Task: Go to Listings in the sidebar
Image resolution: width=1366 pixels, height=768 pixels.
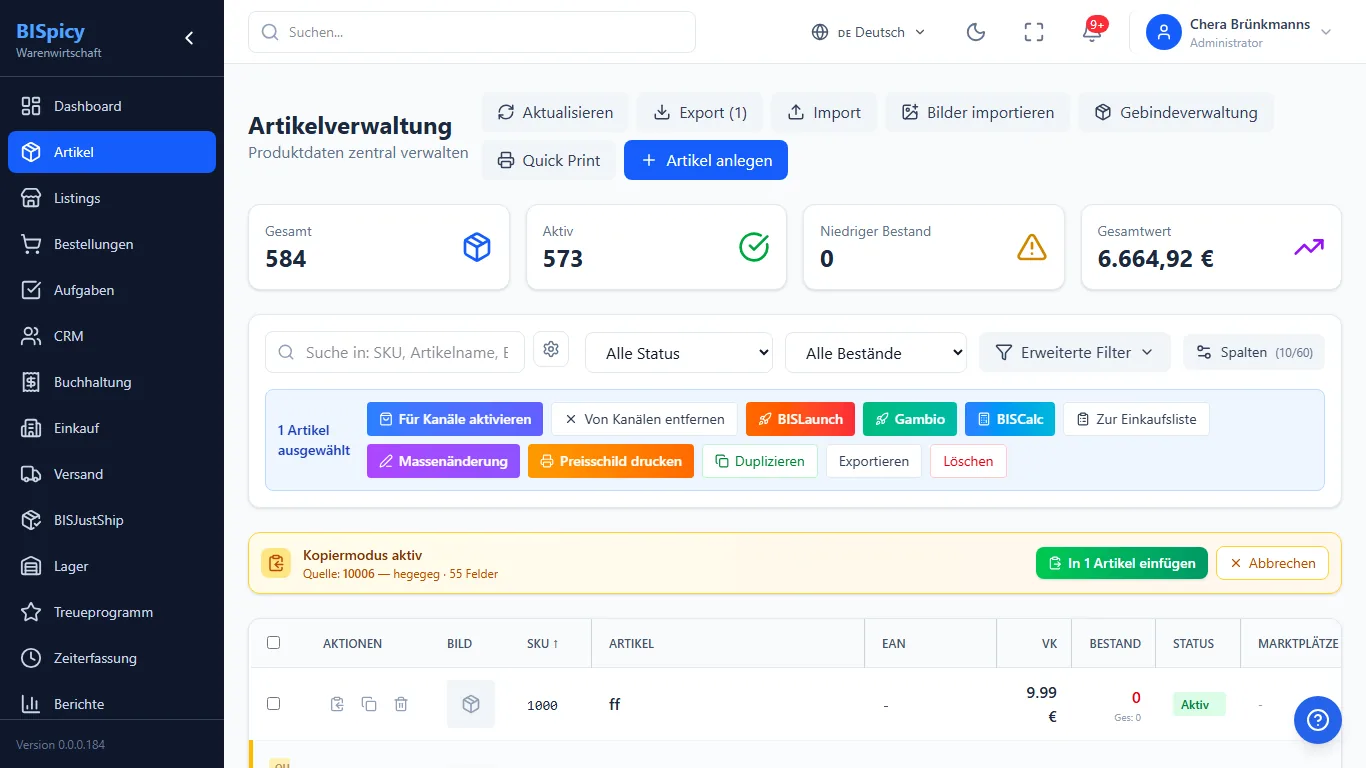Action: tap(112, 198)
